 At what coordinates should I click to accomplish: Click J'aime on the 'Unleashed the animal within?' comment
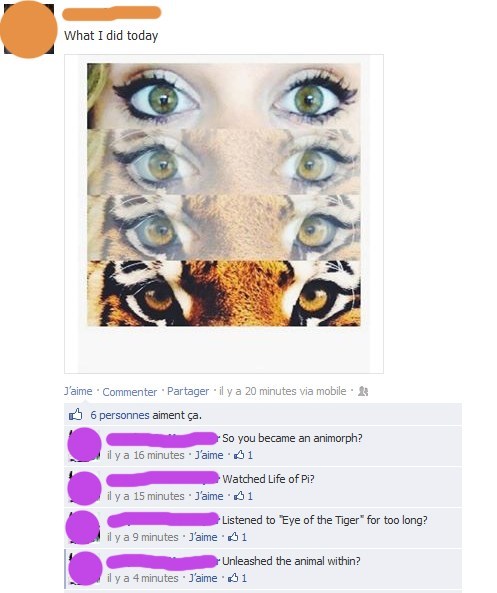tap(203, 578)
